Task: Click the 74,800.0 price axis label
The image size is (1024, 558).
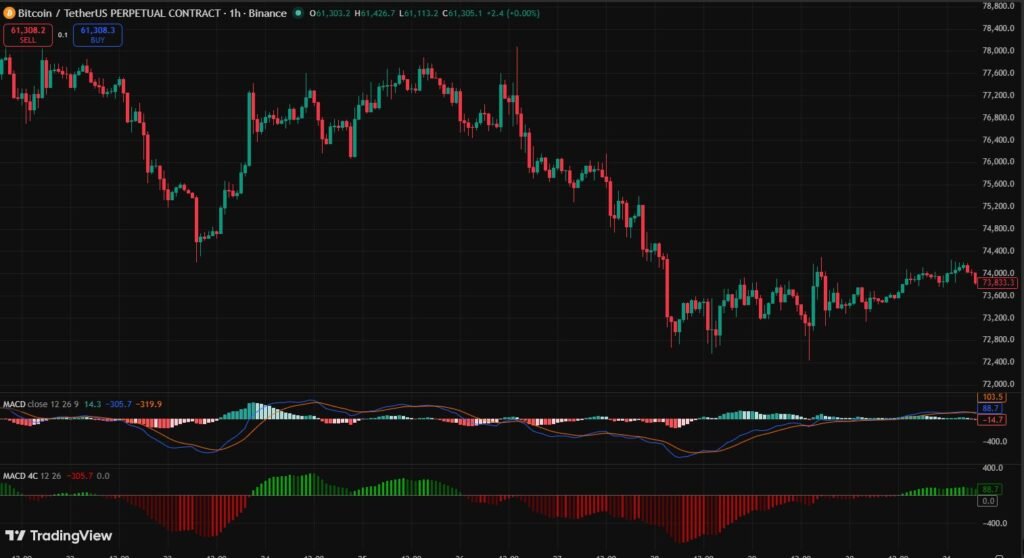Action: (998, 229)
